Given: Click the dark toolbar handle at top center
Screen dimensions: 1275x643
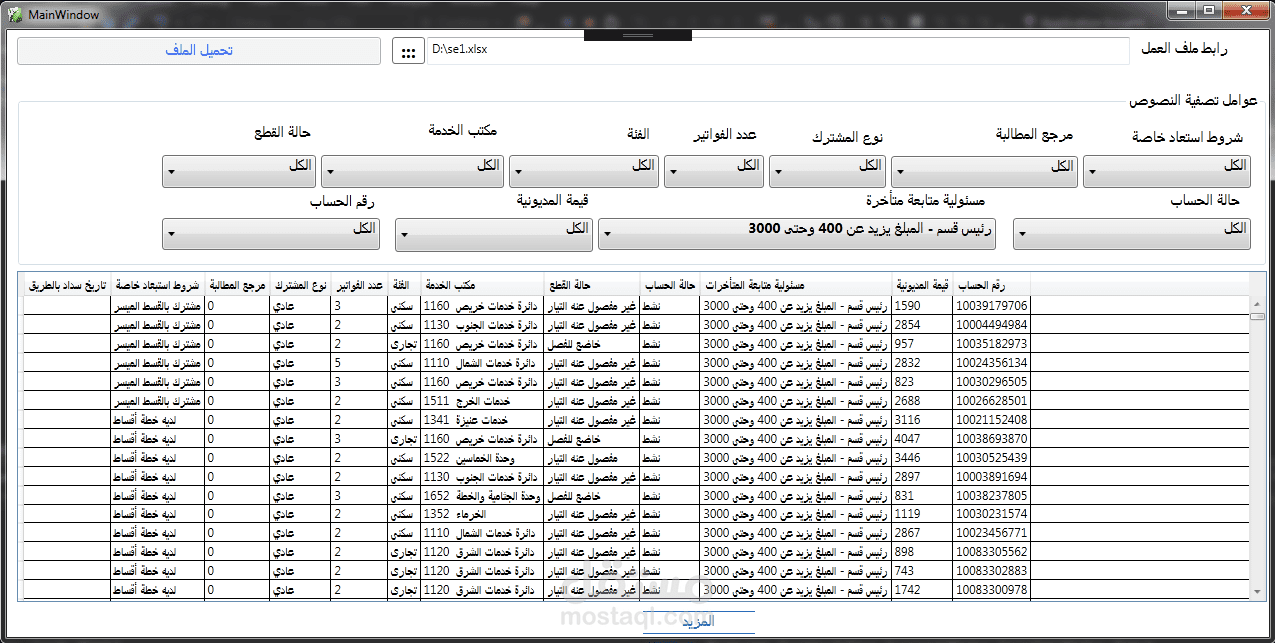Looking at the screenshot, I should point(637,35).
